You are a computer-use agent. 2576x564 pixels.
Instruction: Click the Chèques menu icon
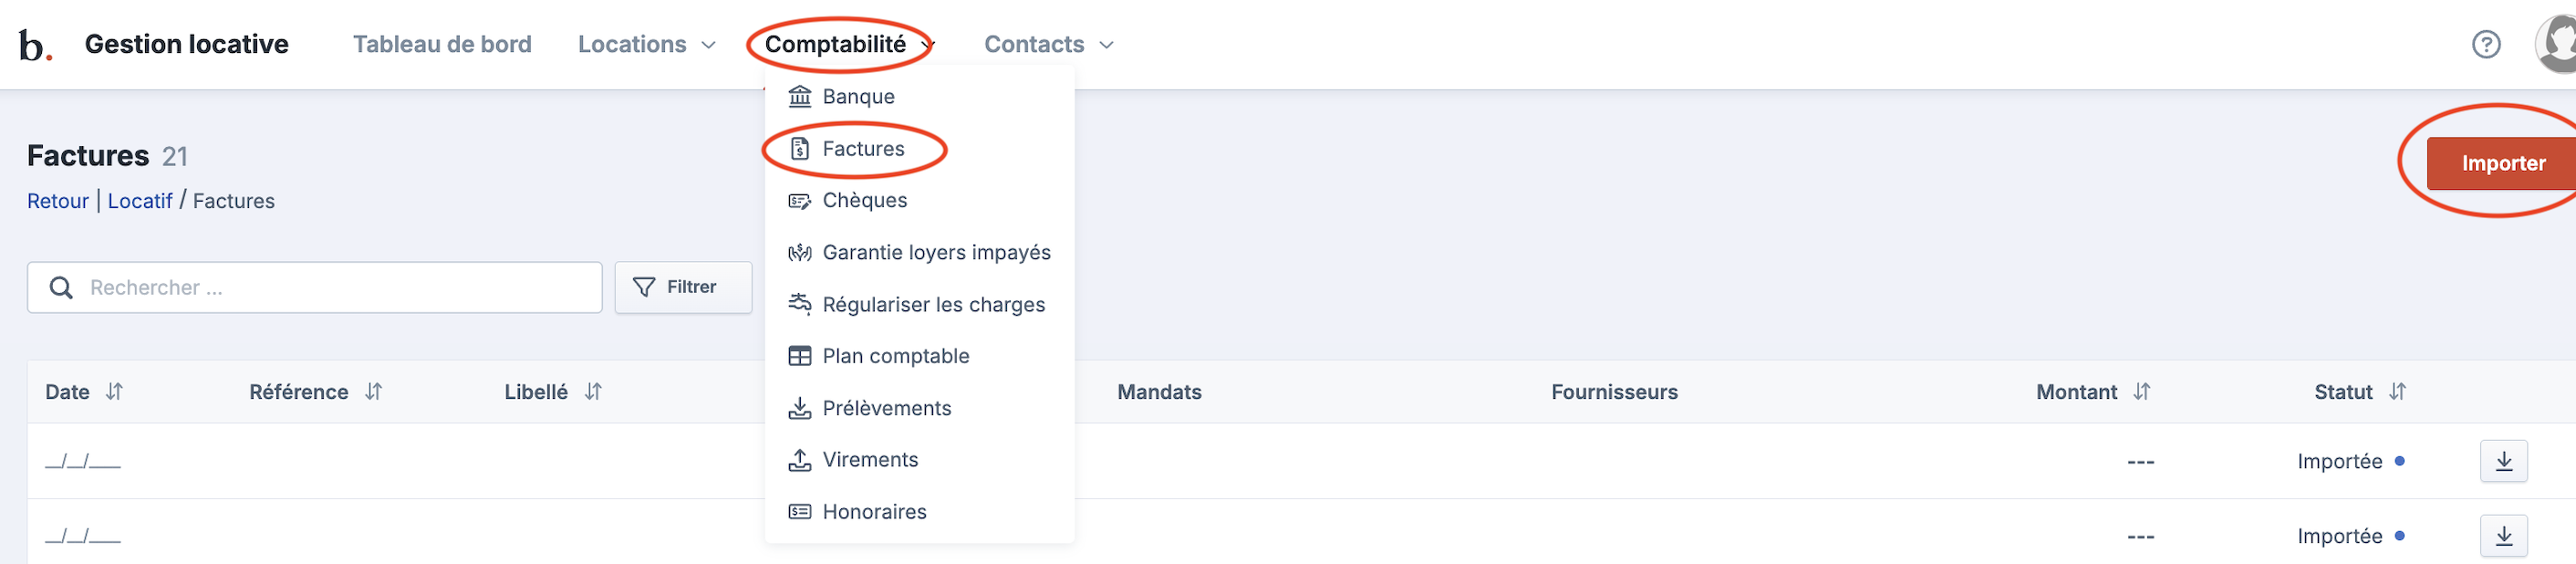pyautogui.click(x=799, y=201)
